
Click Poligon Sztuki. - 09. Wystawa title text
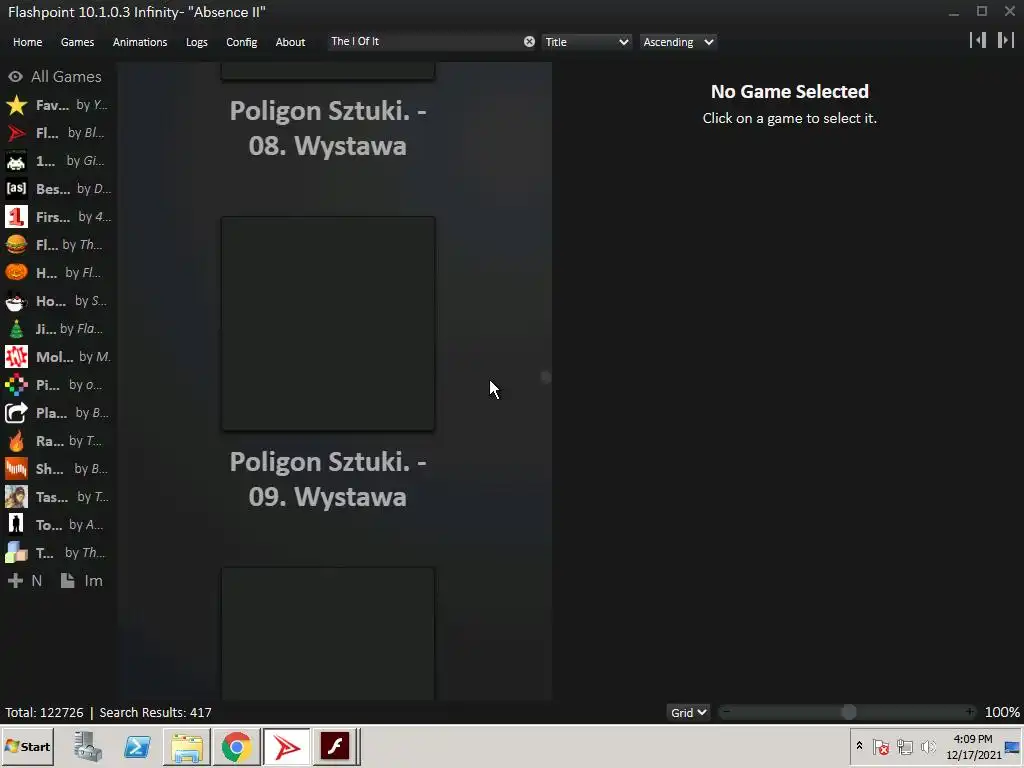click(x=328, y=479)
